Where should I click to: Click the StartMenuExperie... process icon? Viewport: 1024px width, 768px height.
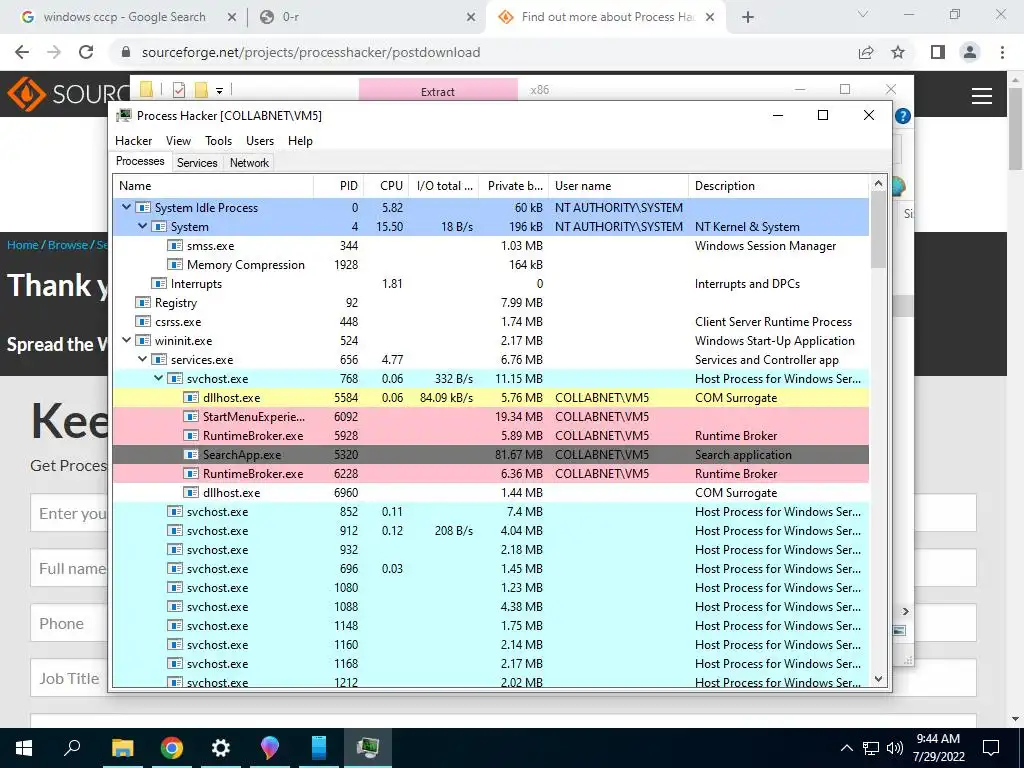point(191,417)
